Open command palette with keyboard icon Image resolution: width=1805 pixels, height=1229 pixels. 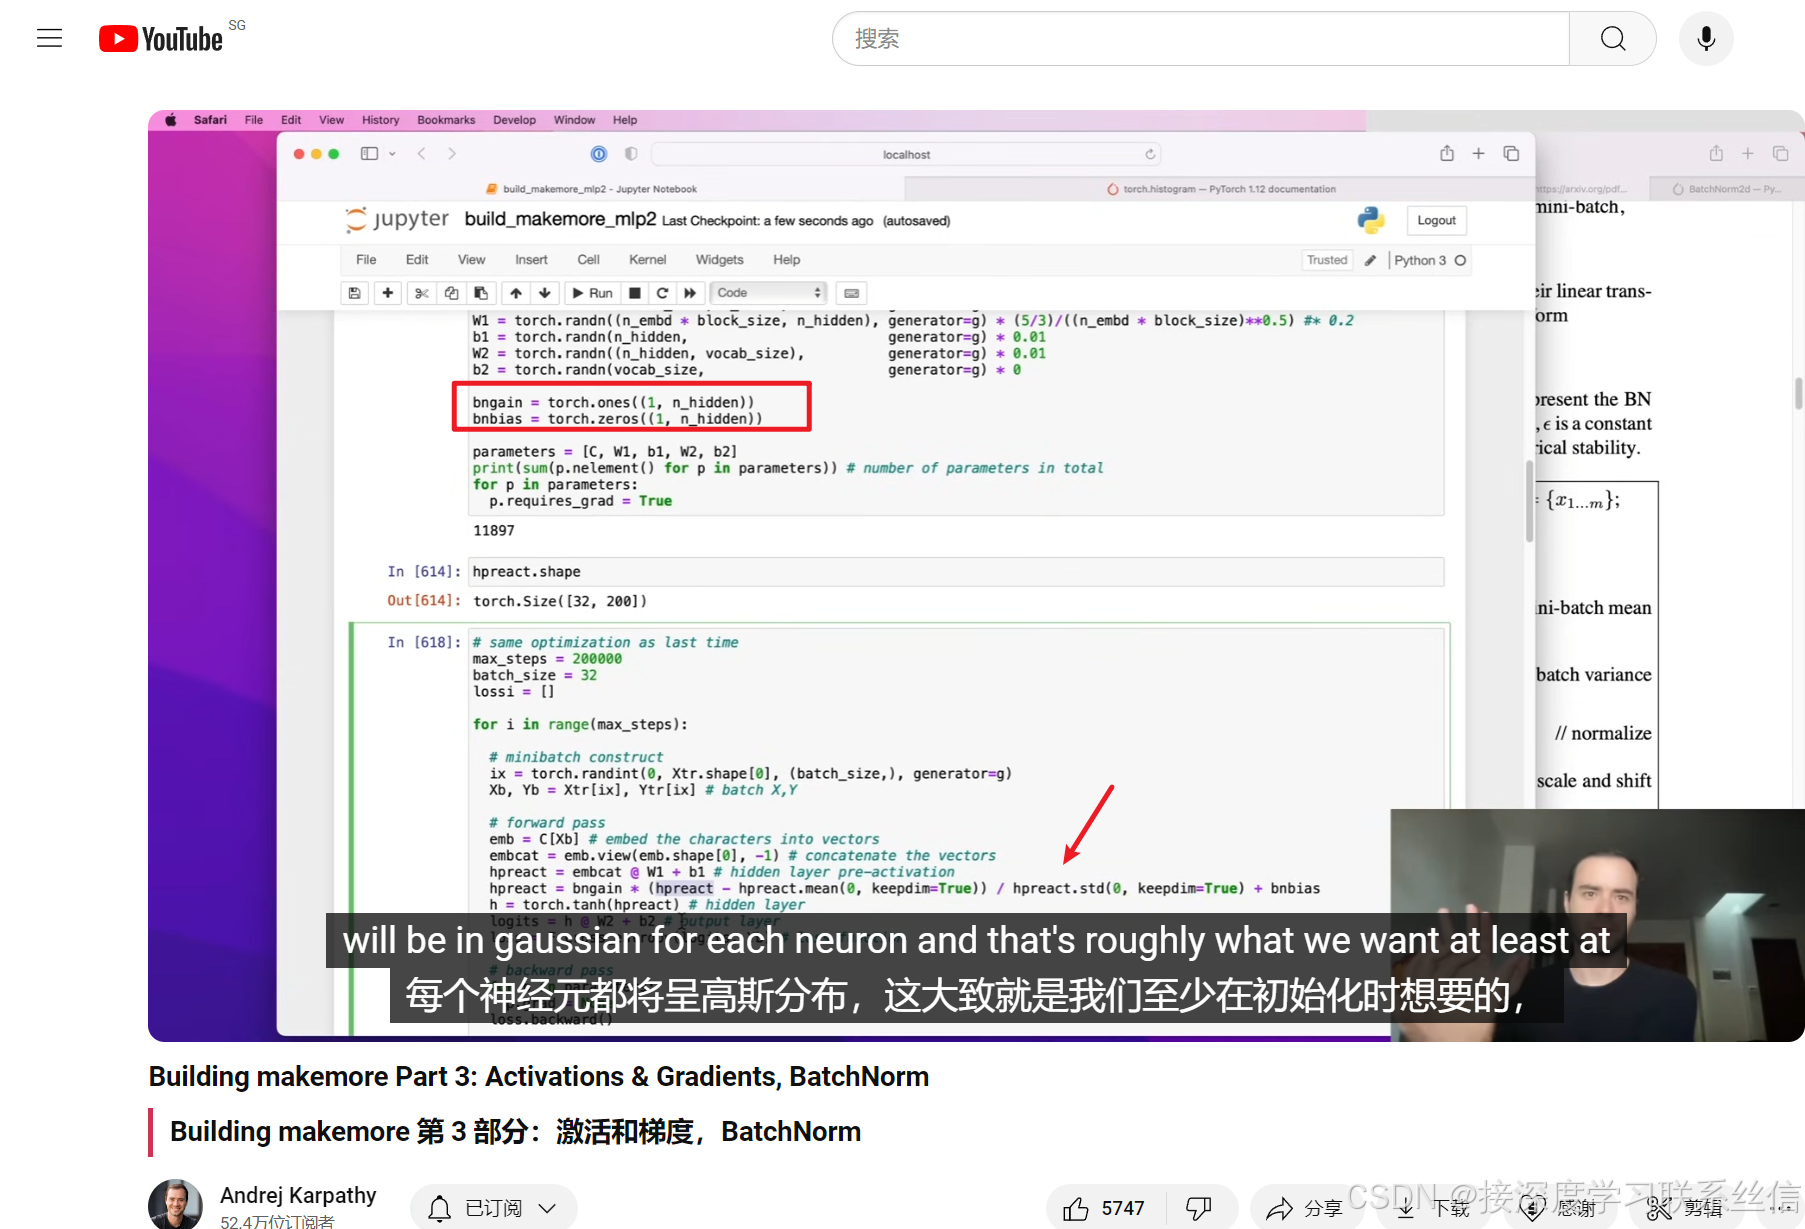pos(851,293)
